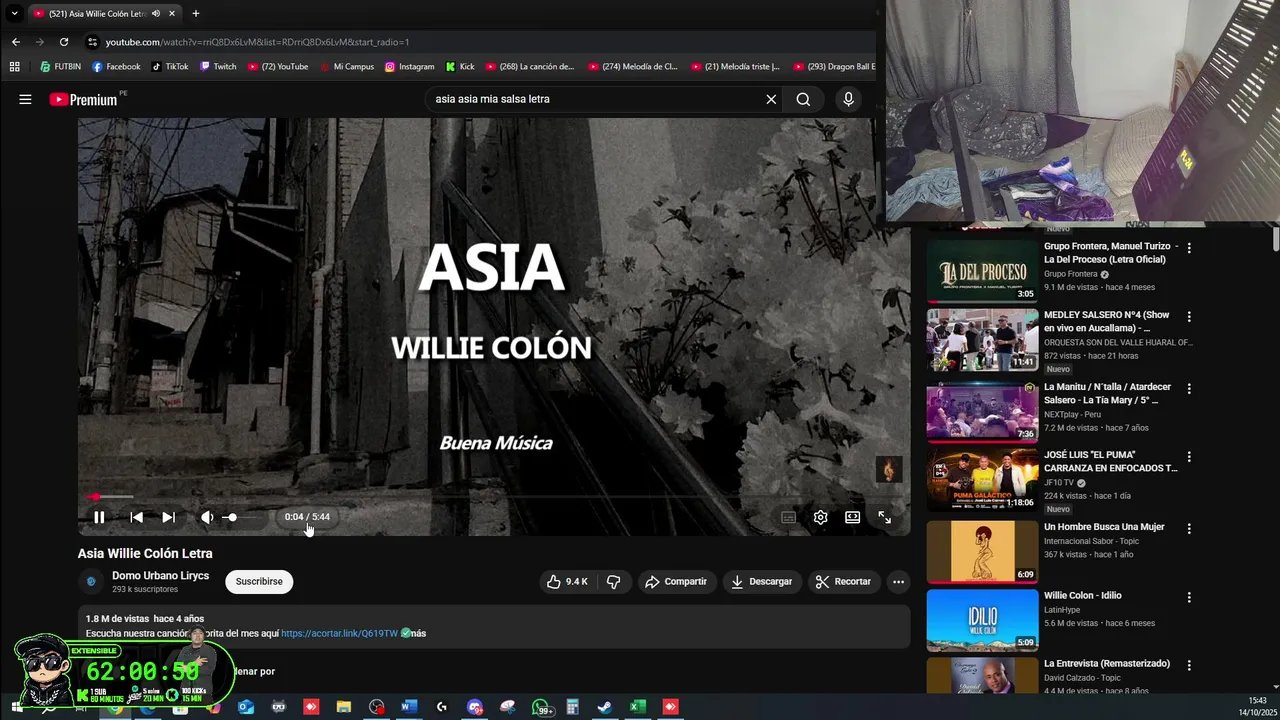The height and width of the screenshot is (720, 1280).
Task: Open WhatsApp from the taskbar
Action: (541, 707)
